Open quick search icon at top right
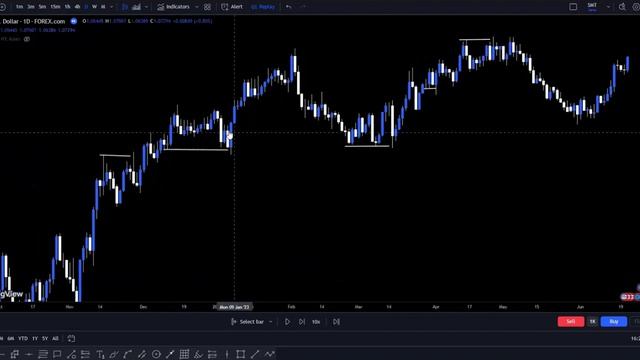The height and width of the screenshot is (360, 640). (x=622, y=7)
